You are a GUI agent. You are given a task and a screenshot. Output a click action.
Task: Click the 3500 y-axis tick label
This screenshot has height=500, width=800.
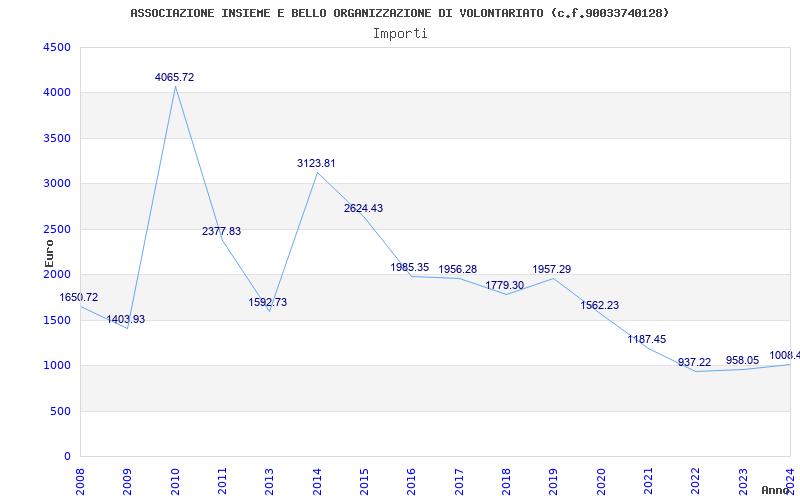tap(57, 139)
